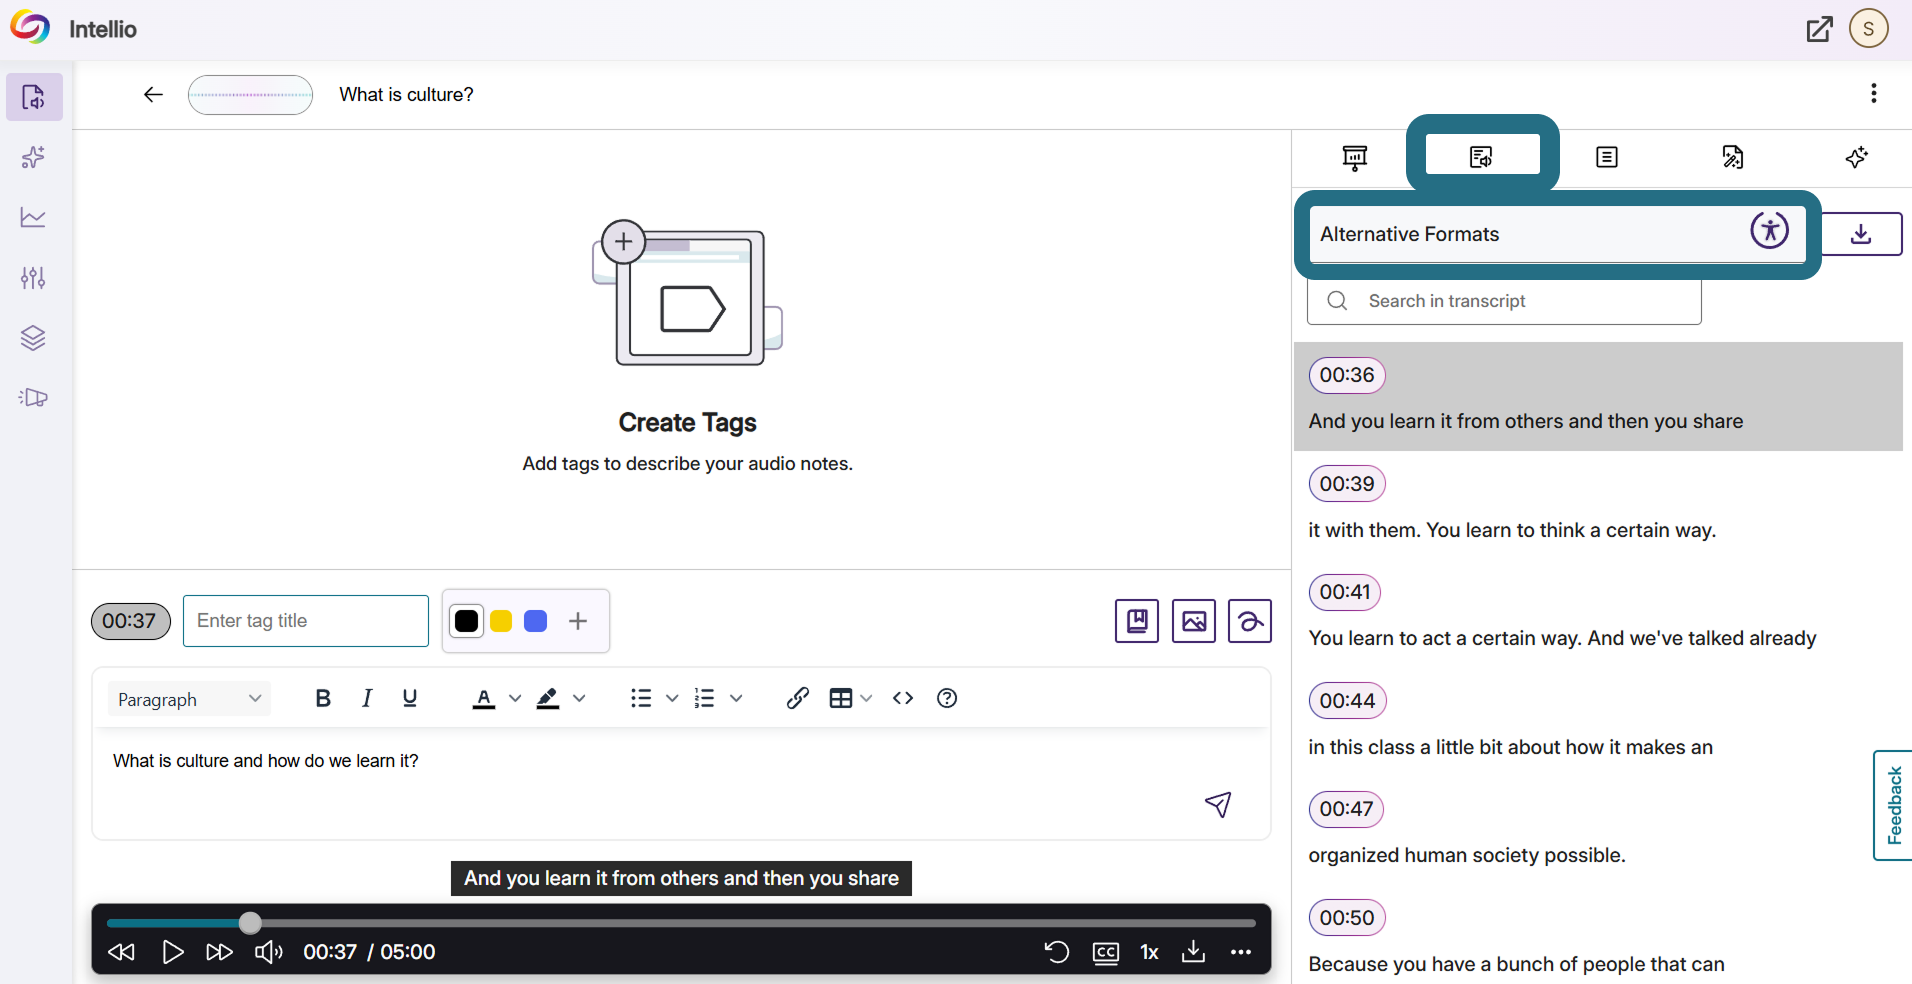Toggle underline formatting in the editor
This screenshot has height=984, width=1912.
click(x=410, y=698)
